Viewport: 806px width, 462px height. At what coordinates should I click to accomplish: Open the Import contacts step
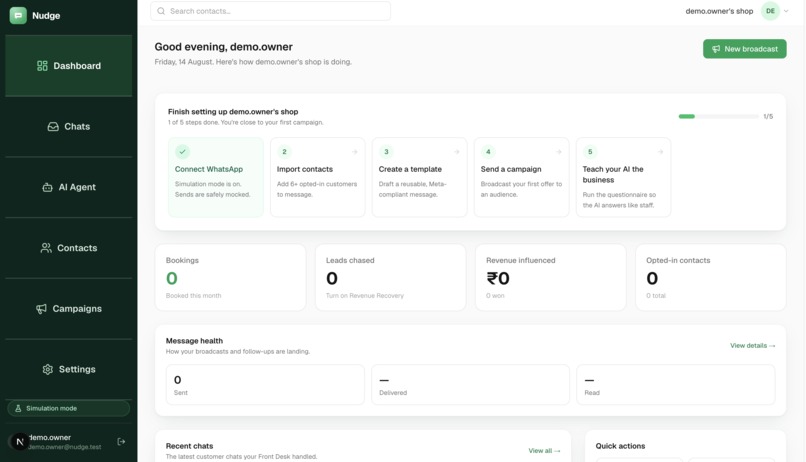pyautogui.click(x=318, y=177)
